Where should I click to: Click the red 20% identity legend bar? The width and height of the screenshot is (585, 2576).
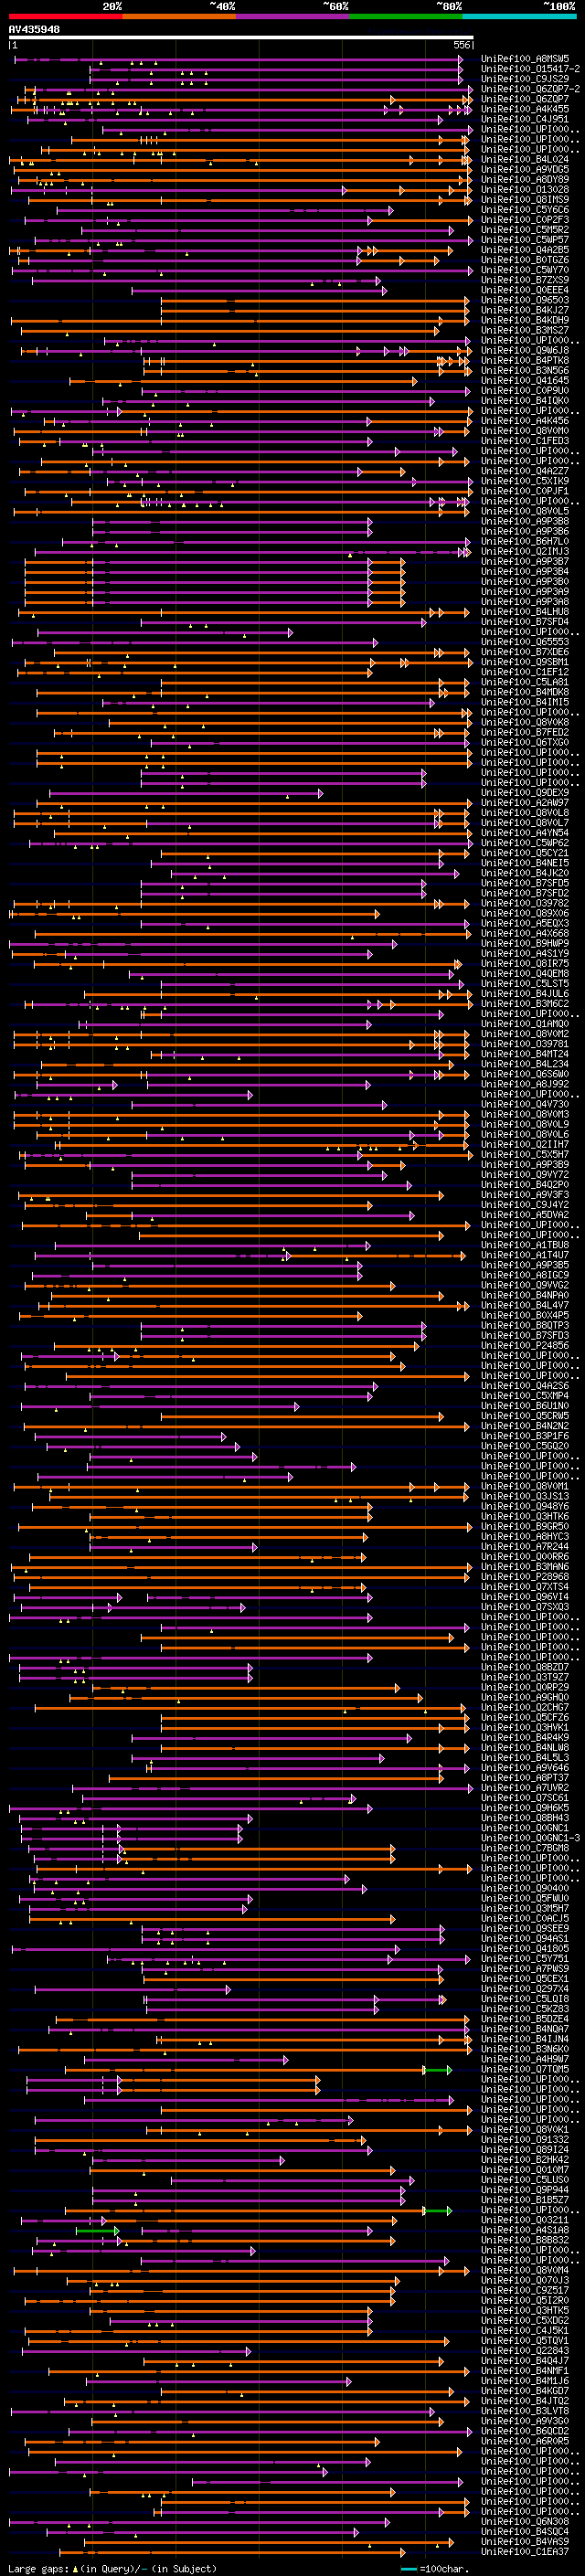(x=65, y=16)
